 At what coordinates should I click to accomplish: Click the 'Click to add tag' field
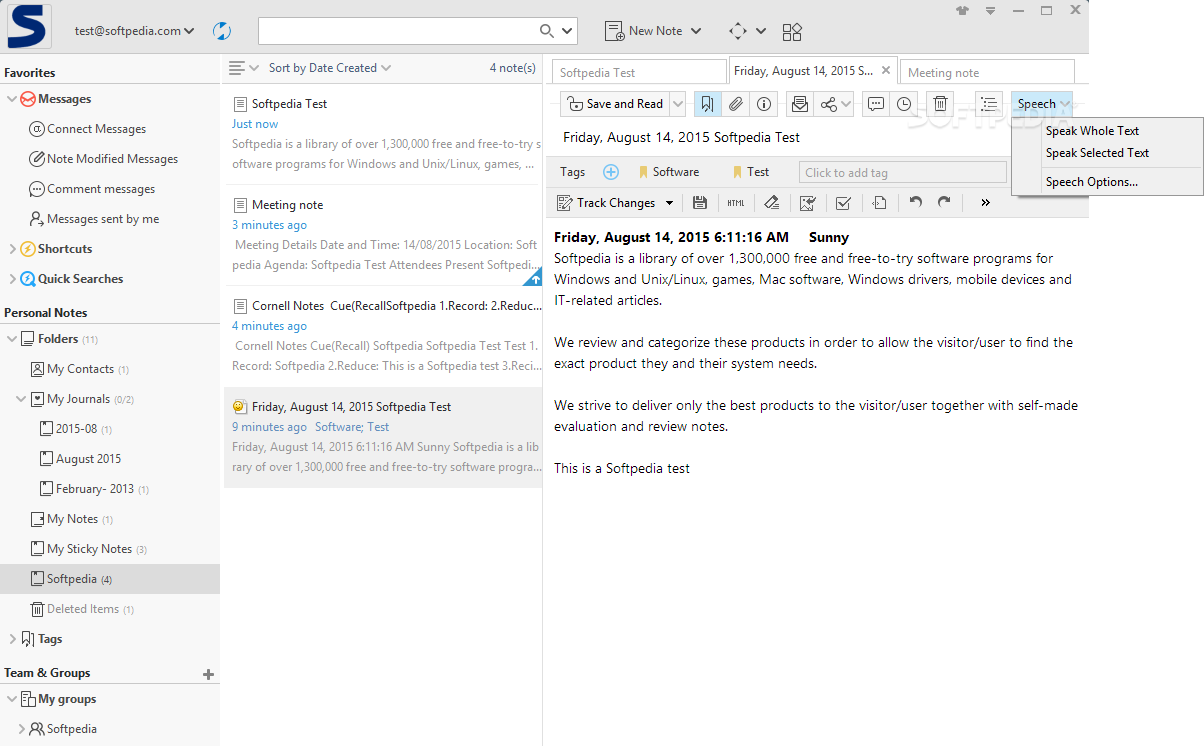902,172
